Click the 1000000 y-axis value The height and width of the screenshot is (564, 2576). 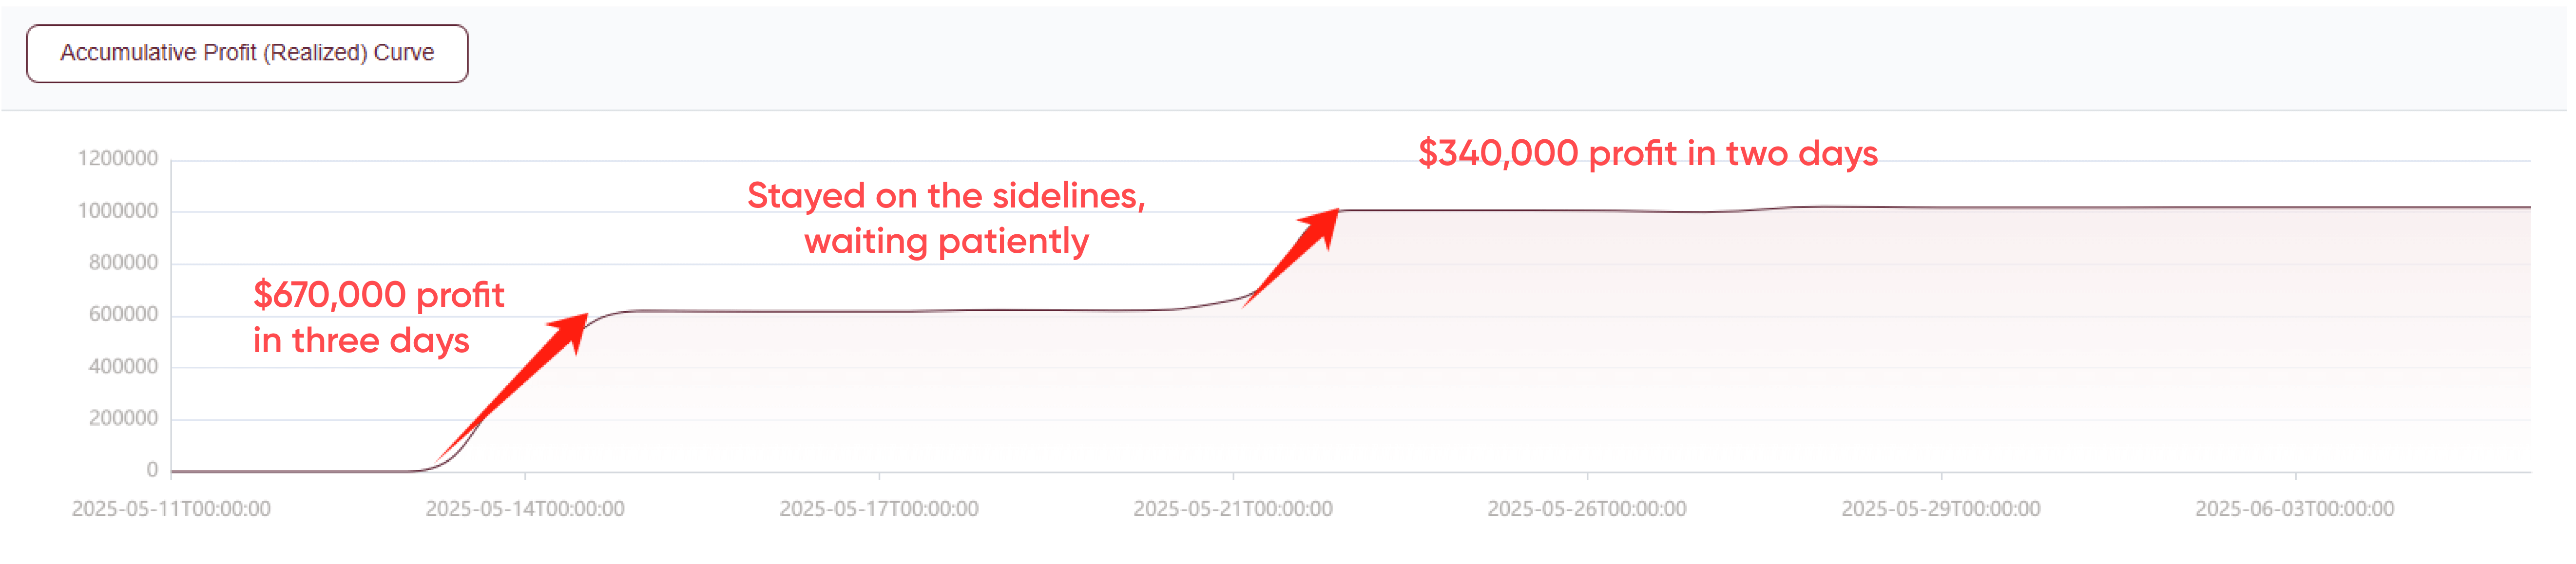[x=118, y=211]
